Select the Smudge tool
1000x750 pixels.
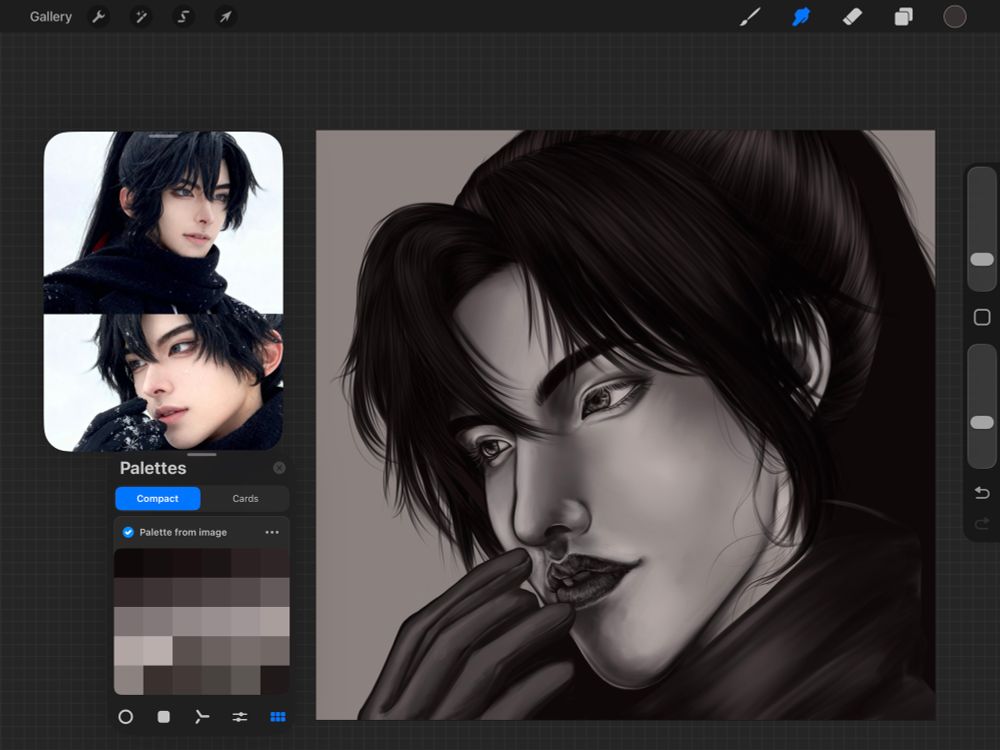[x=801, y=17]
